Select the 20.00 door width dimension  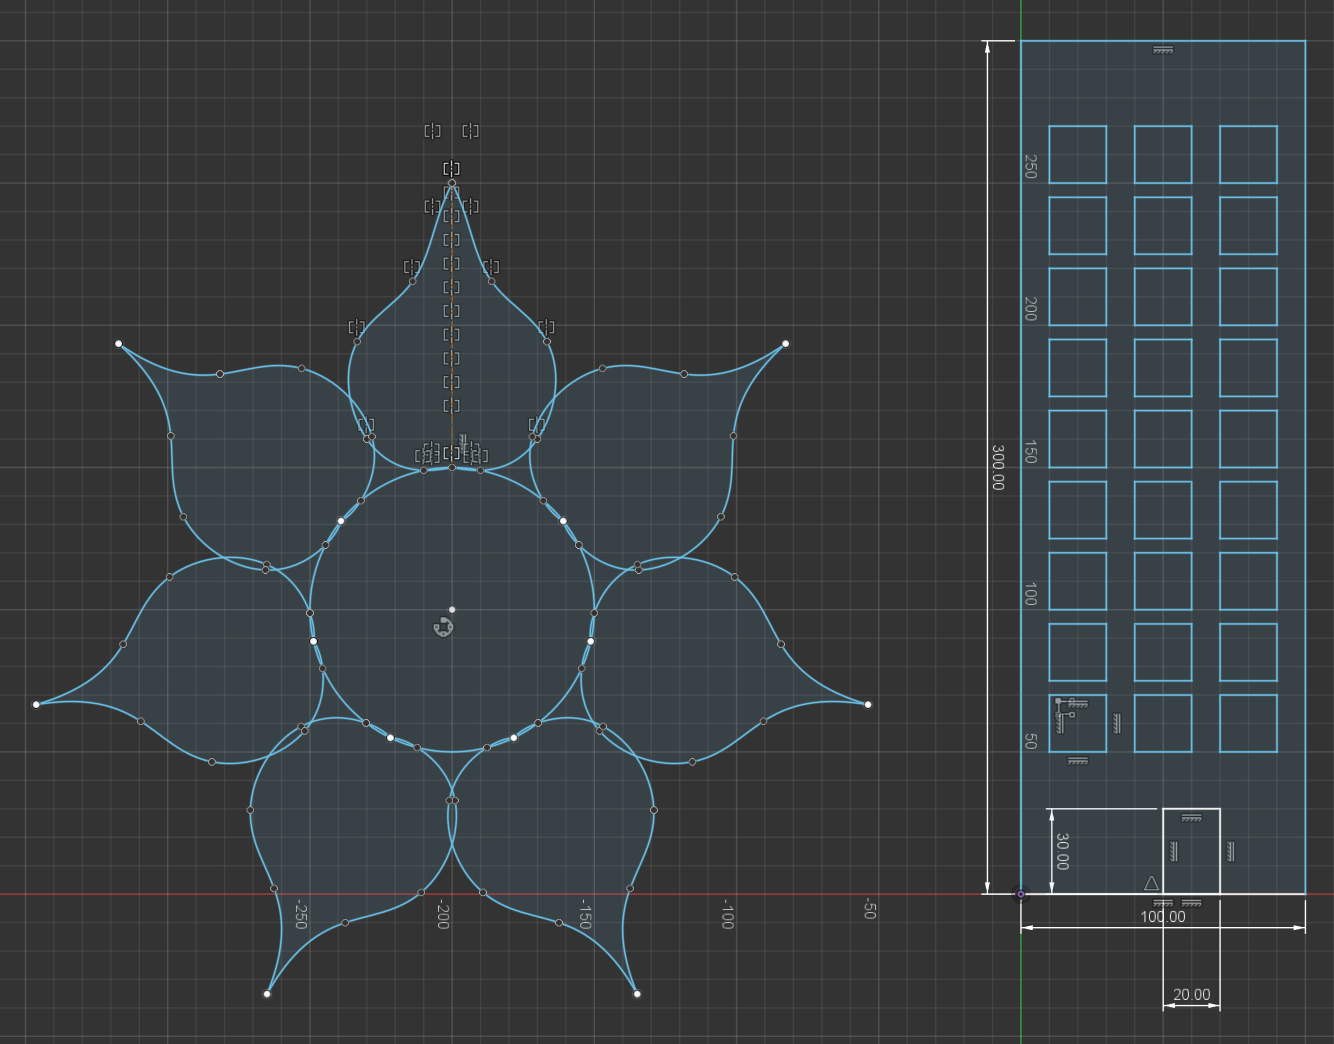tap(1191, 995)
